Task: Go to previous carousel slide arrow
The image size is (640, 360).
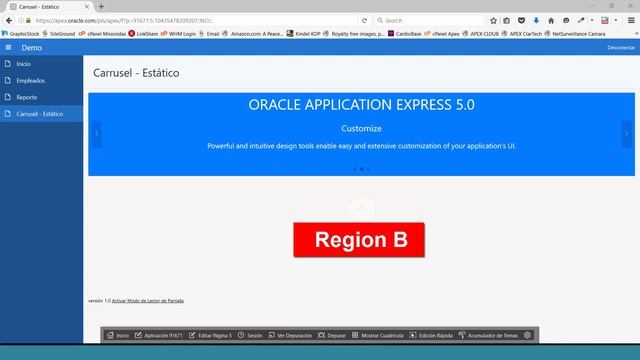Action: click(97, 133)
